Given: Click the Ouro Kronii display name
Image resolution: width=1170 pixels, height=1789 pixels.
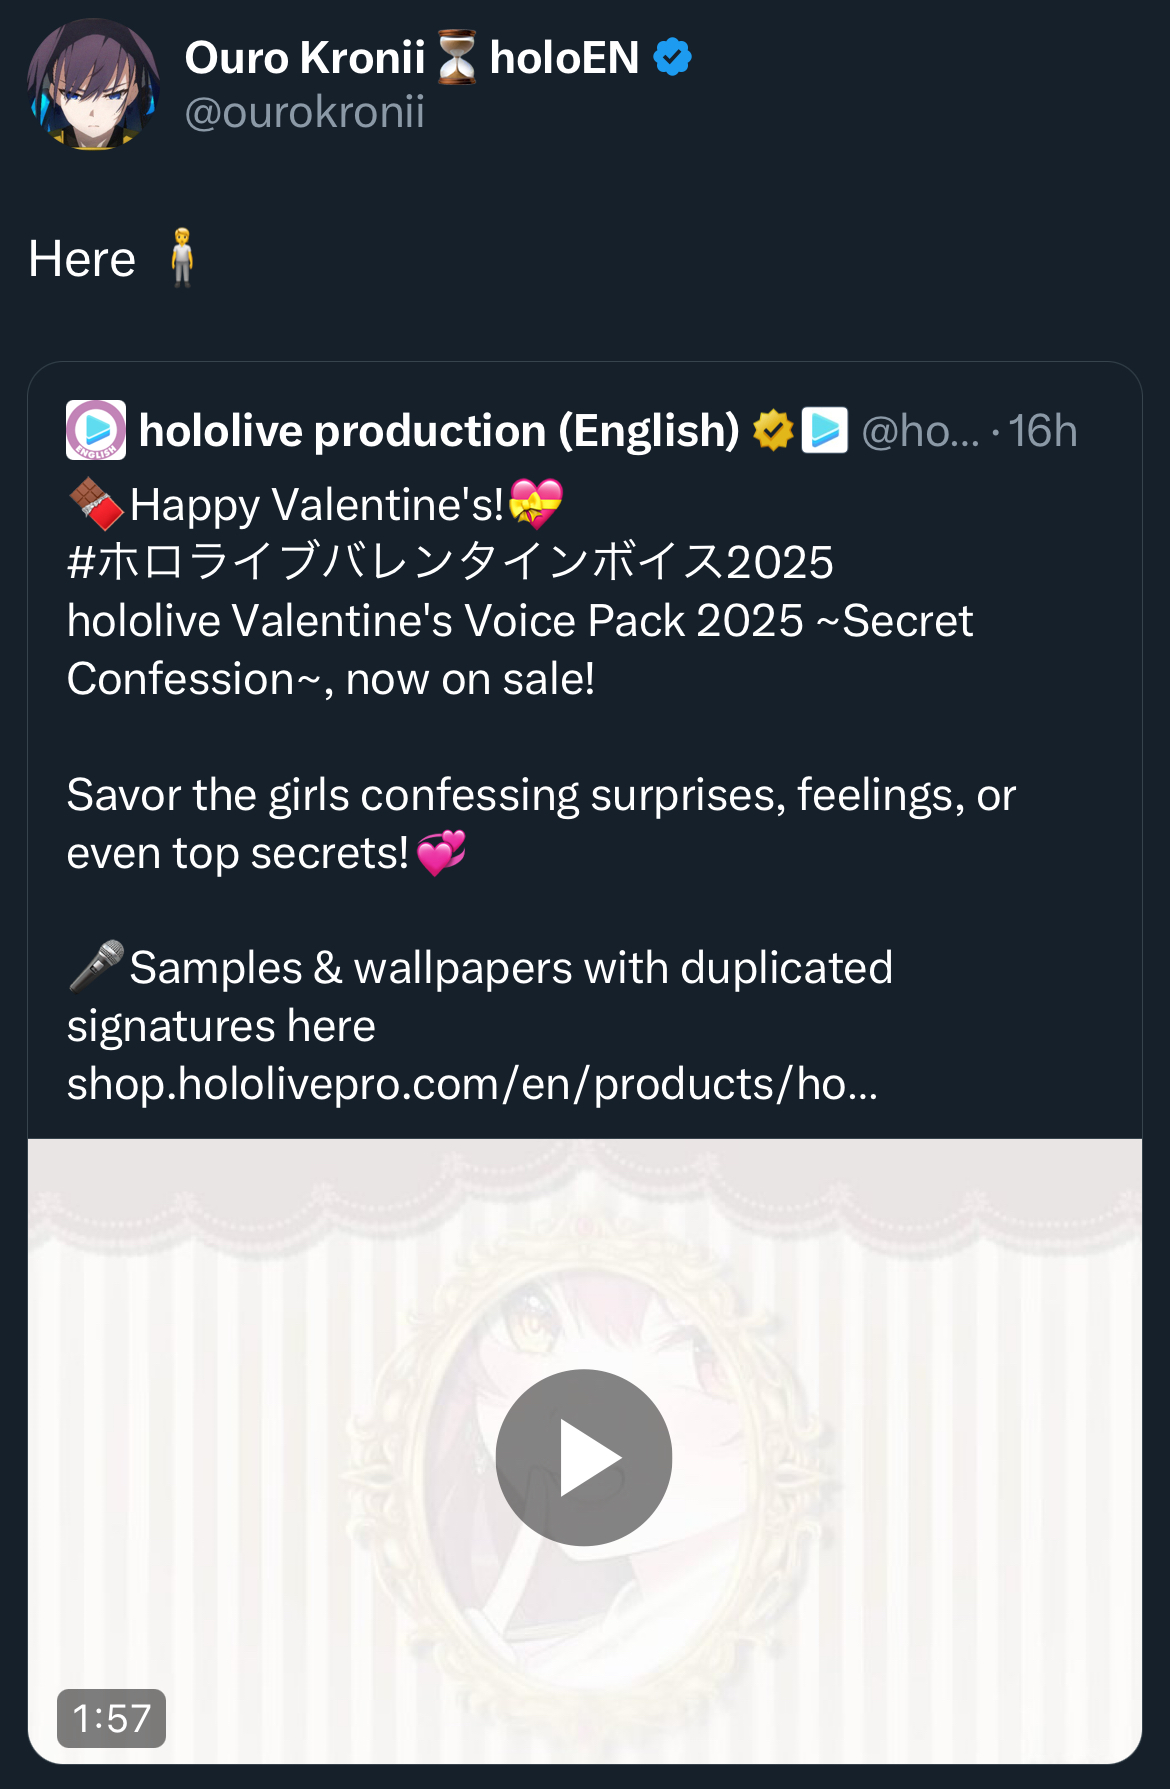Looking at the screenshot, I should 305,58.
